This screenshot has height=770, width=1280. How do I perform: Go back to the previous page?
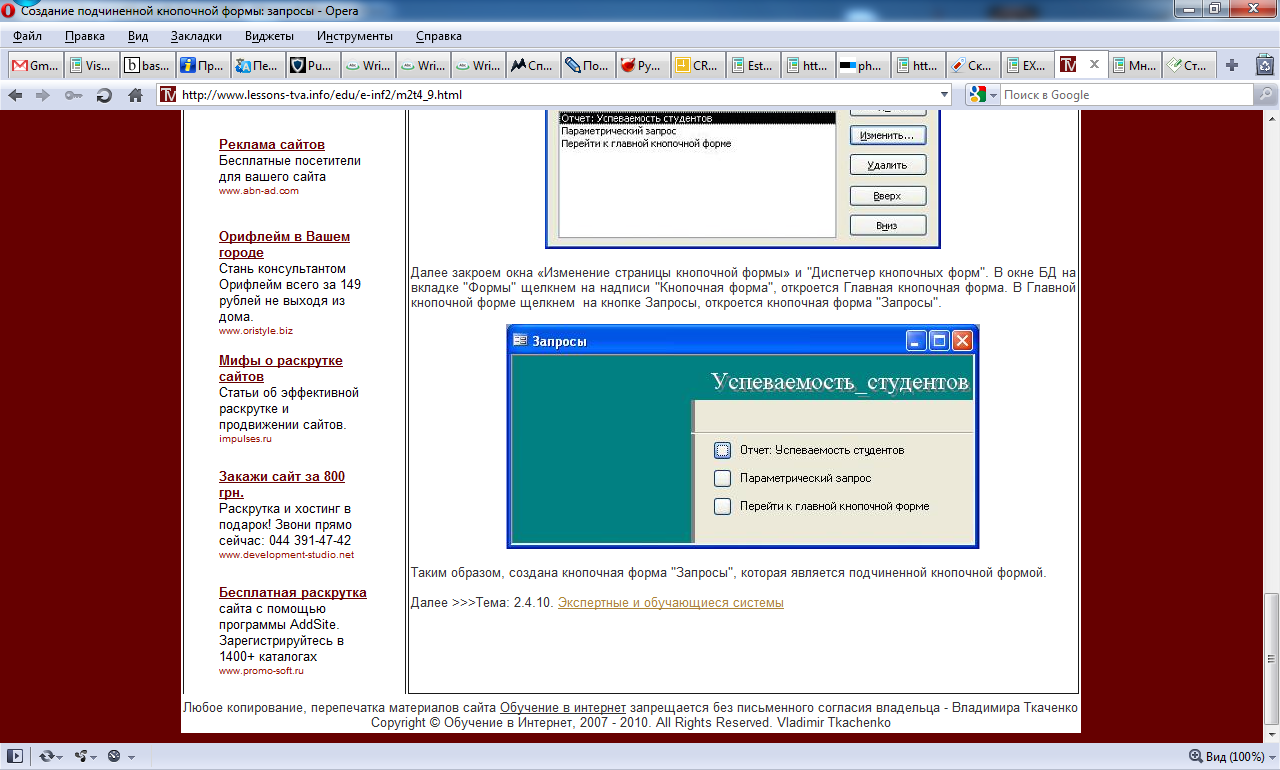click(x=15, y=95)
